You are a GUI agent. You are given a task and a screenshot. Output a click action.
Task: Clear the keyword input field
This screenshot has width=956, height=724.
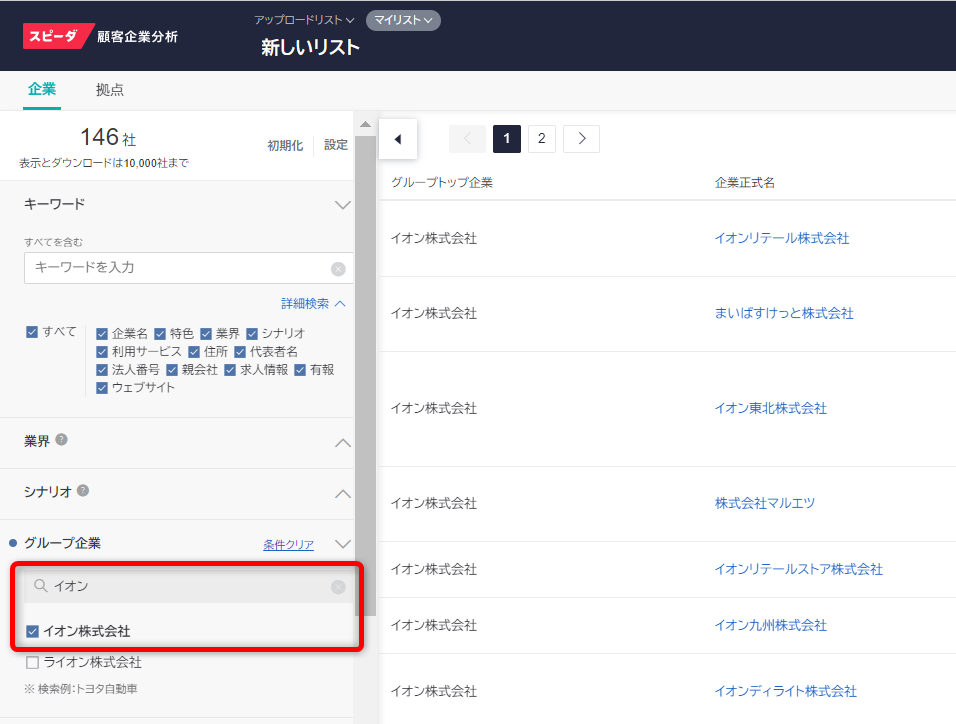coord(338,269)
